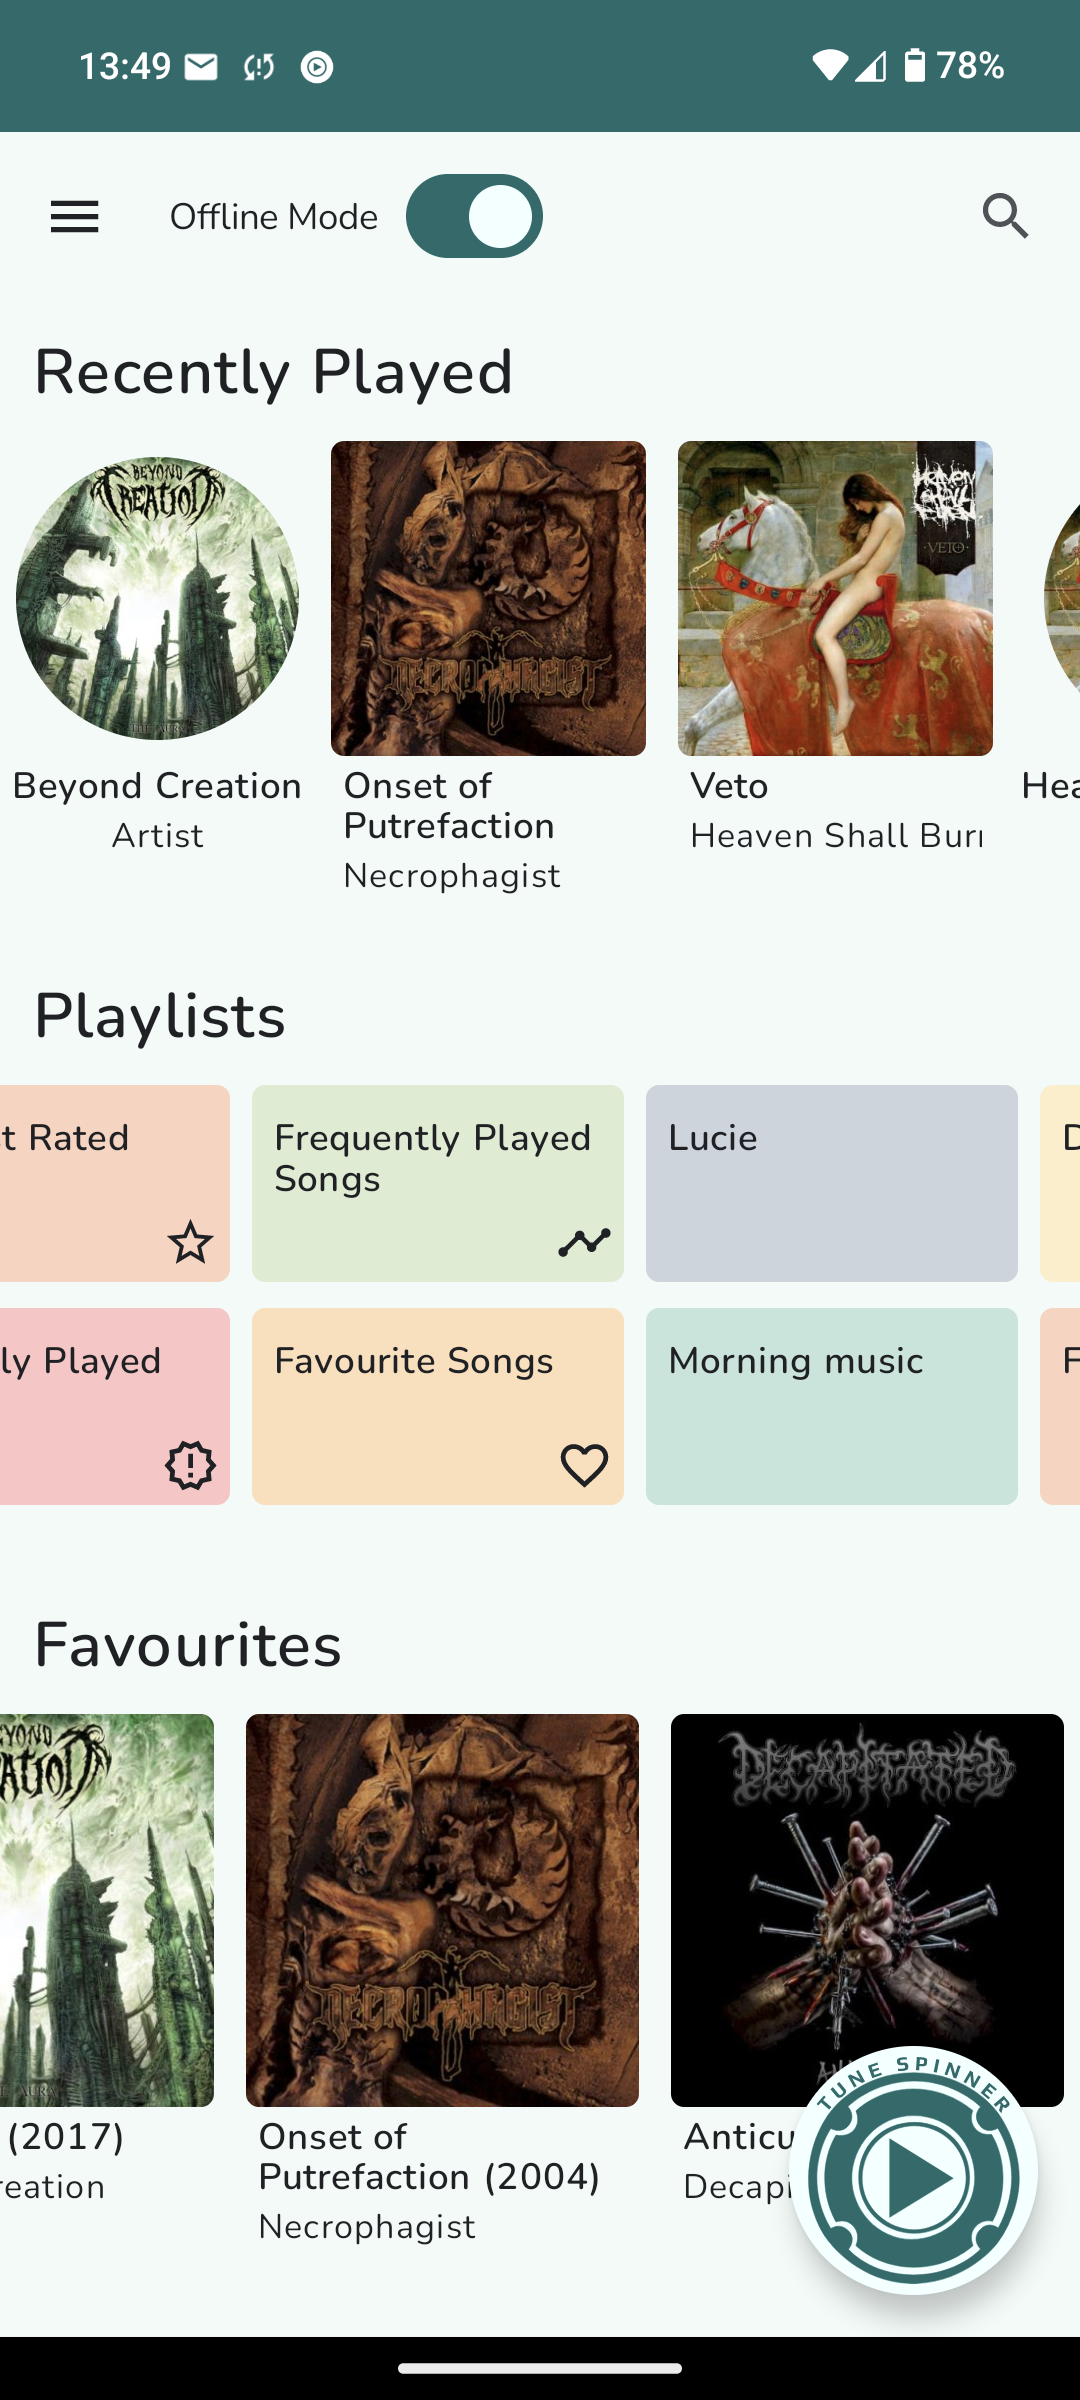The image size is (1080, 2400).
Task: Turn off the Offline Mode switch
Action: (x=474, y=216)
